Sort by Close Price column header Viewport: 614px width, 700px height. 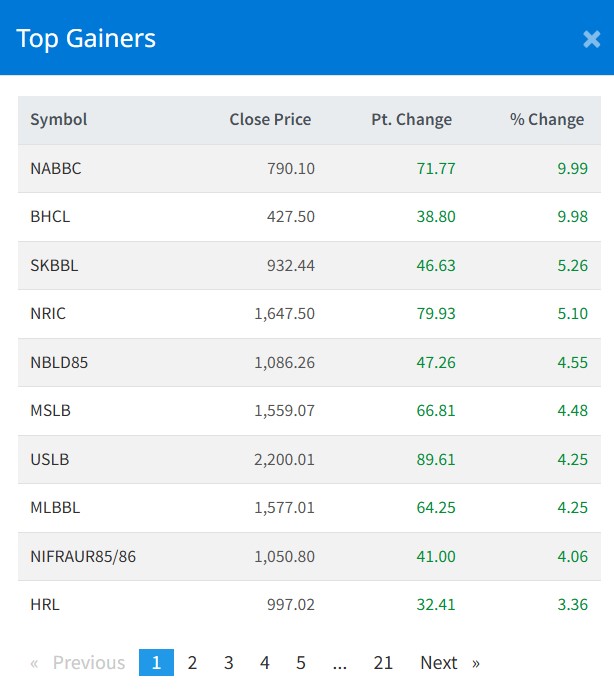point(270,120)
